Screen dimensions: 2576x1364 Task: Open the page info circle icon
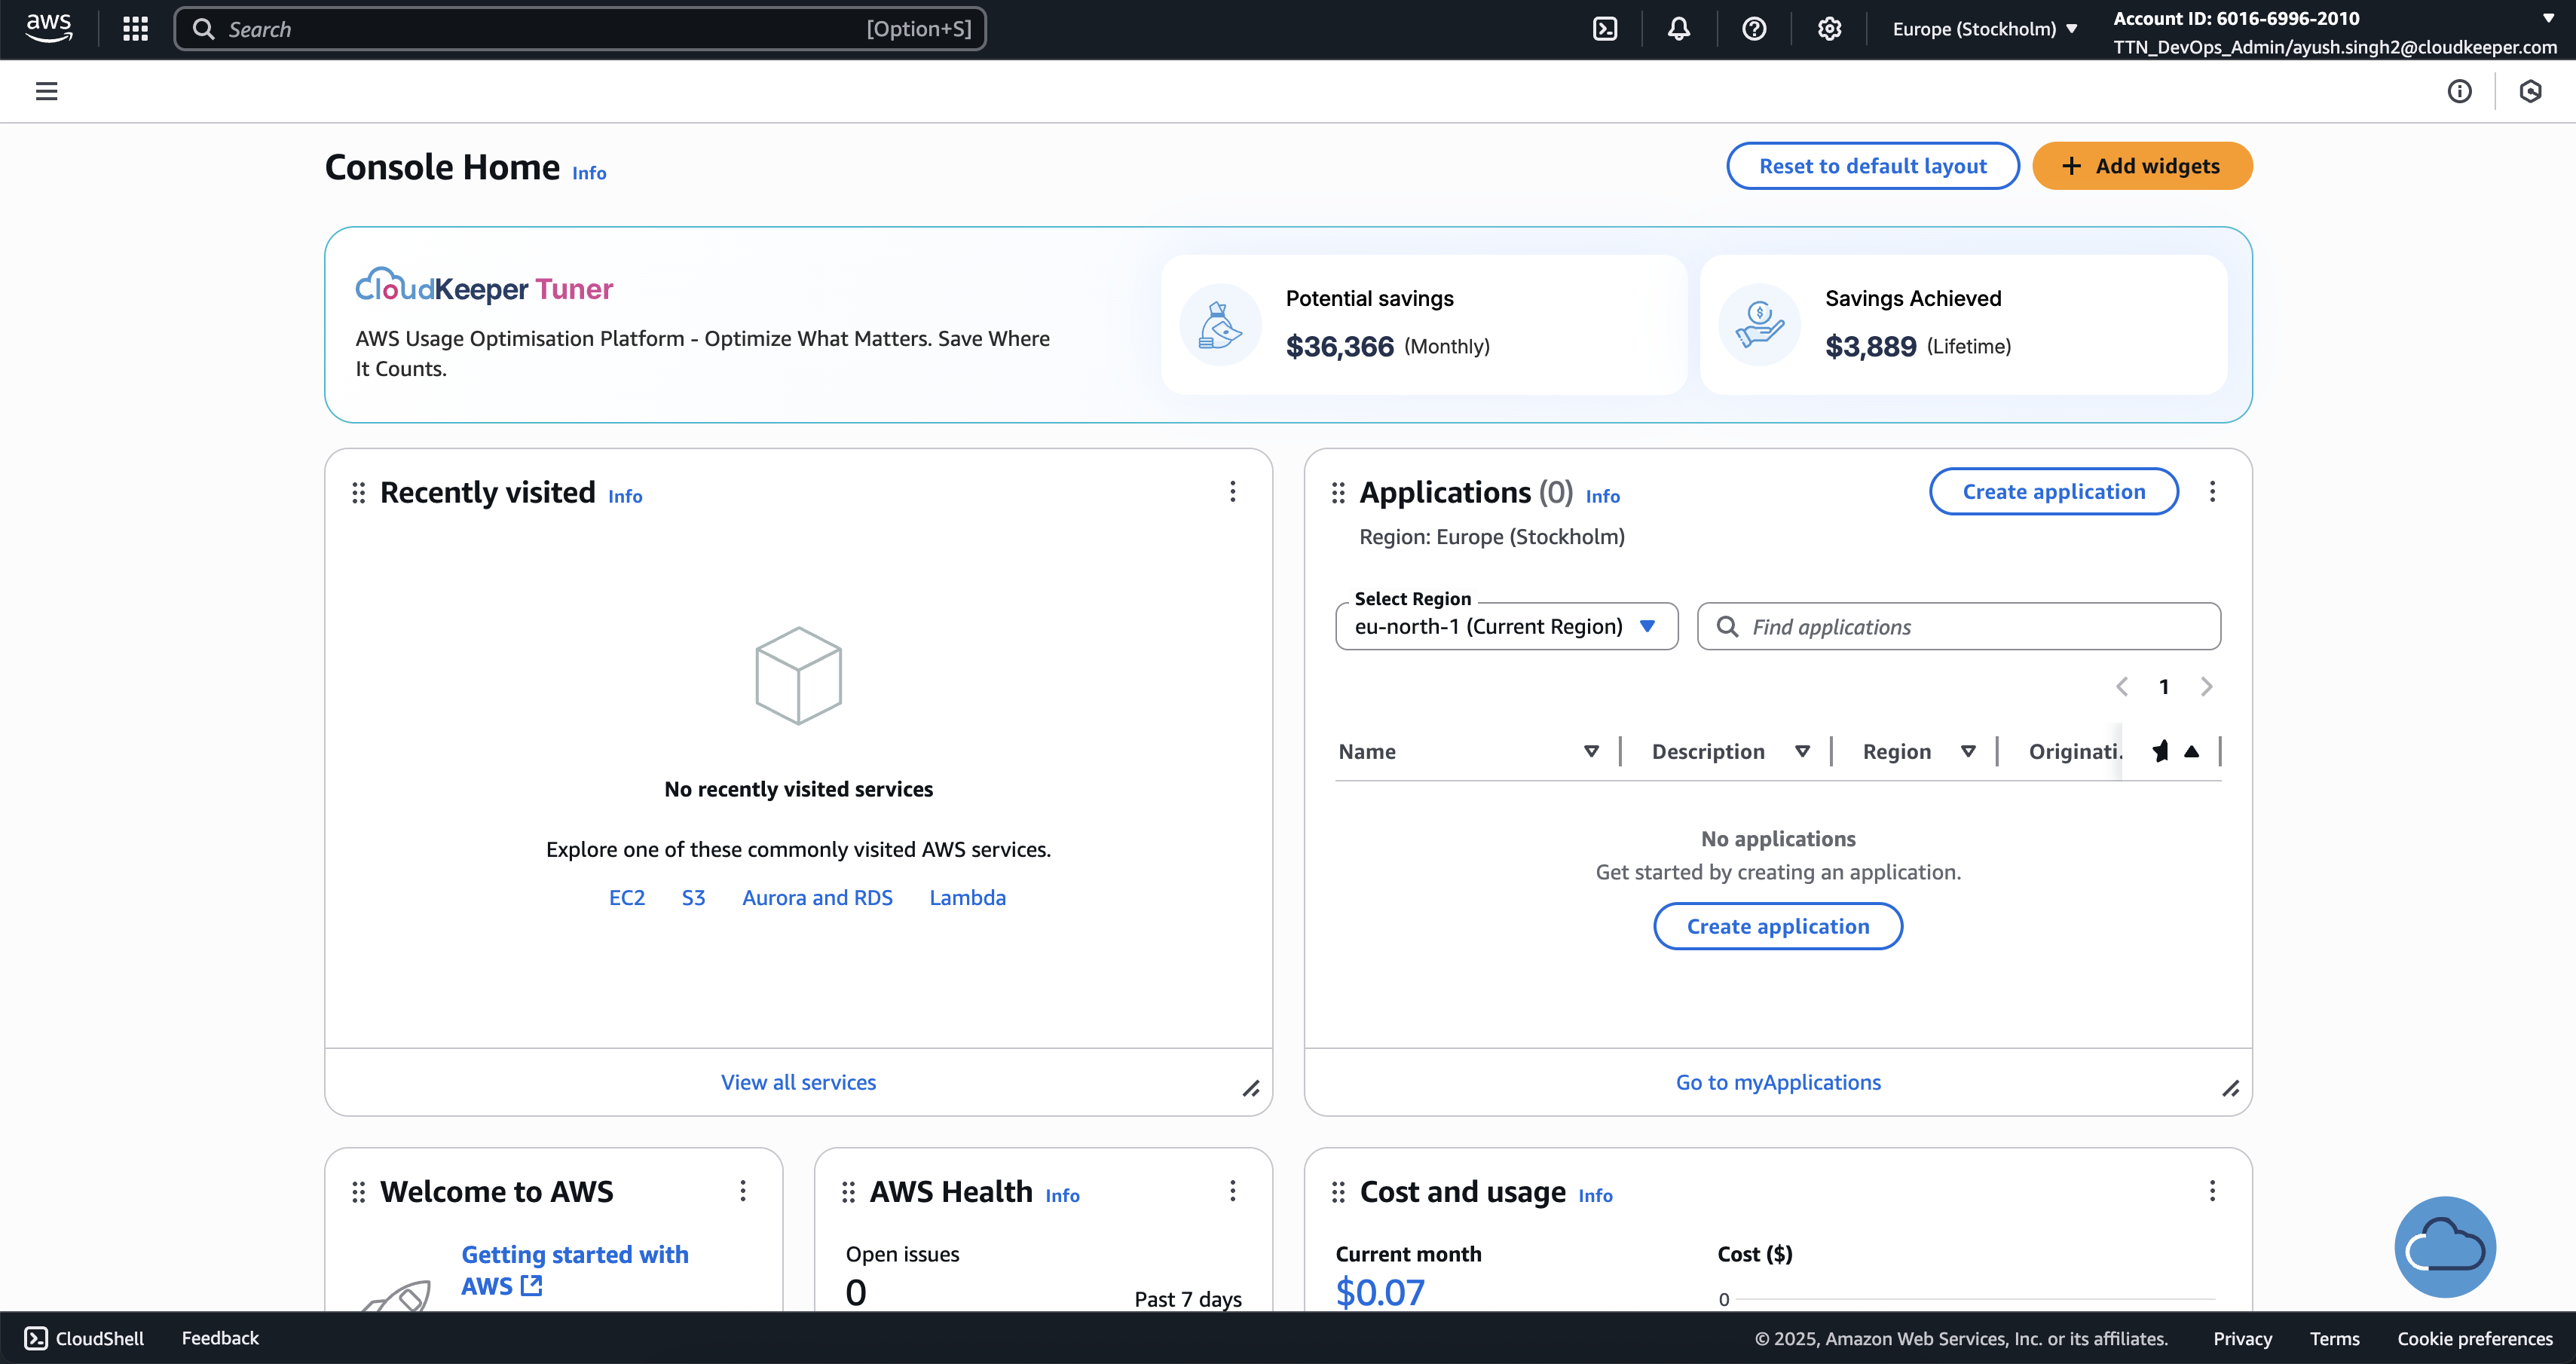[2459, 91]
